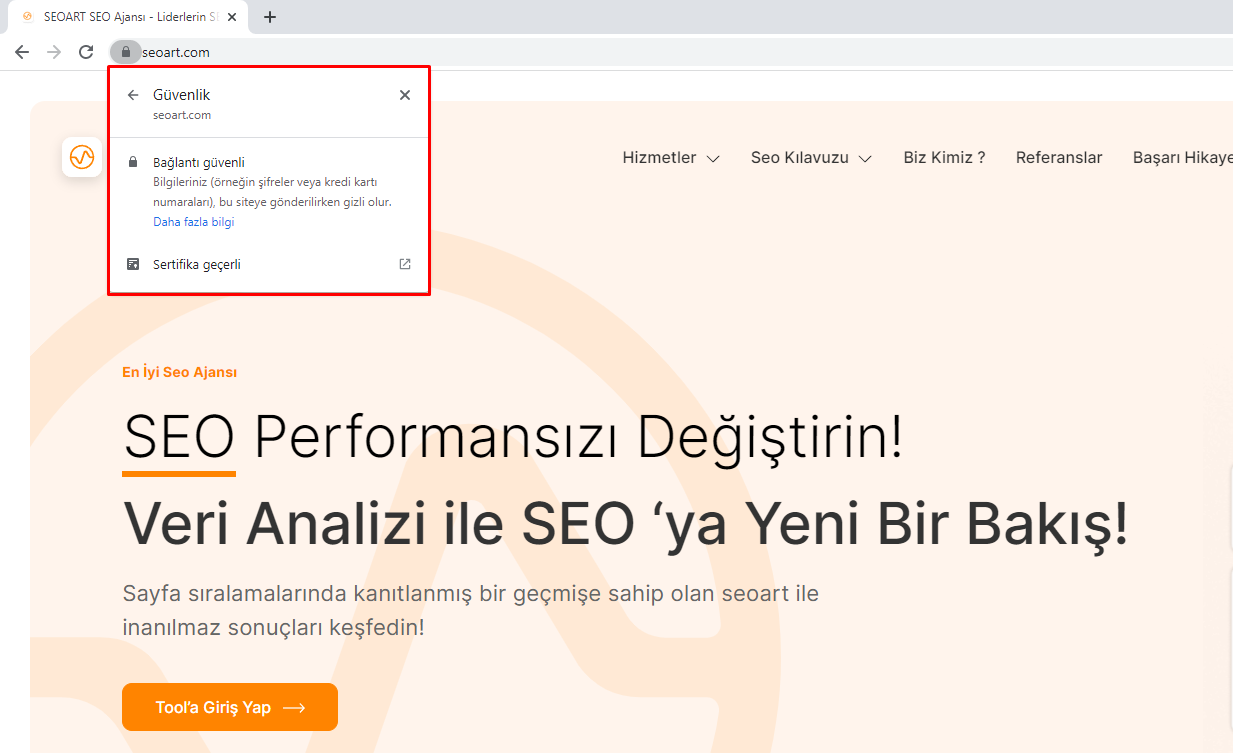Open the Hizmetler dropdown menu
The width and height of the screenshot is (1233, 753).
pyautogui.click(x=671, y=158)
